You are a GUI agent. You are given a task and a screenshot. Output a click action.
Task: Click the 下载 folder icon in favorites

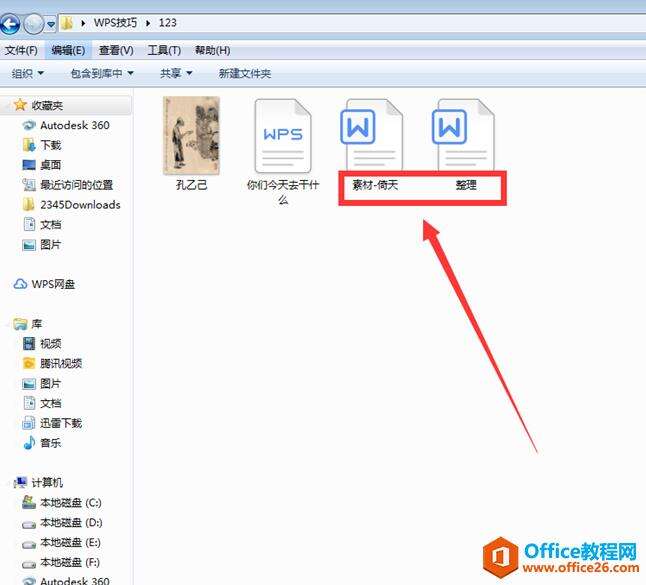[x=29, y=145]
